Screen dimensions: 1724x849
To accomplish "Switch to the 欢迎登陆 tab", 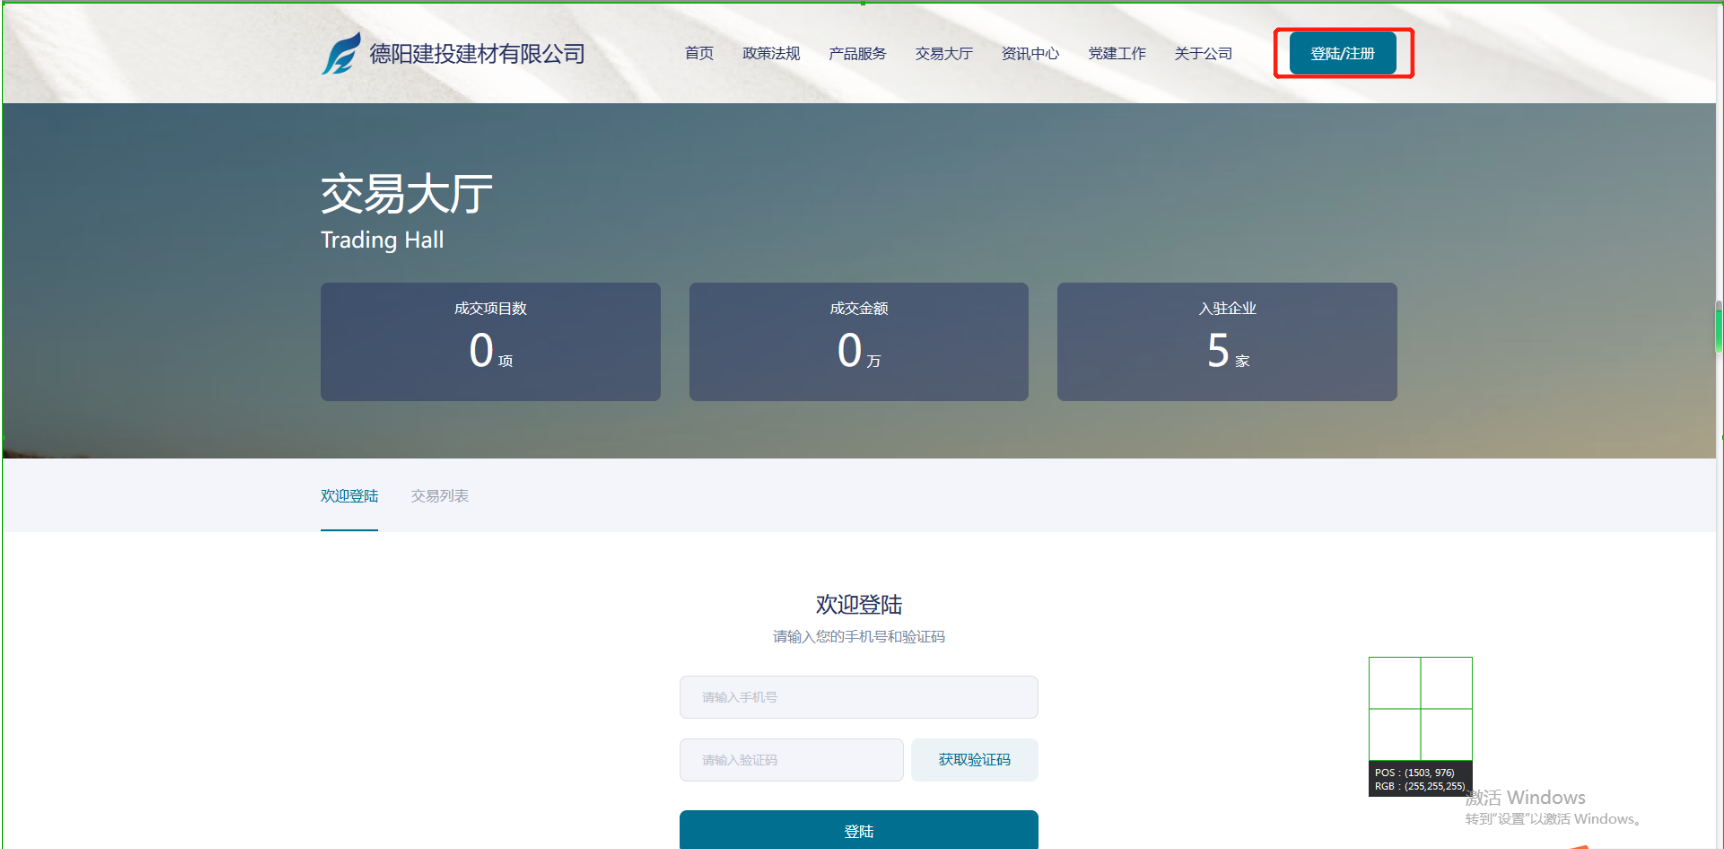I will coord(349,496).
